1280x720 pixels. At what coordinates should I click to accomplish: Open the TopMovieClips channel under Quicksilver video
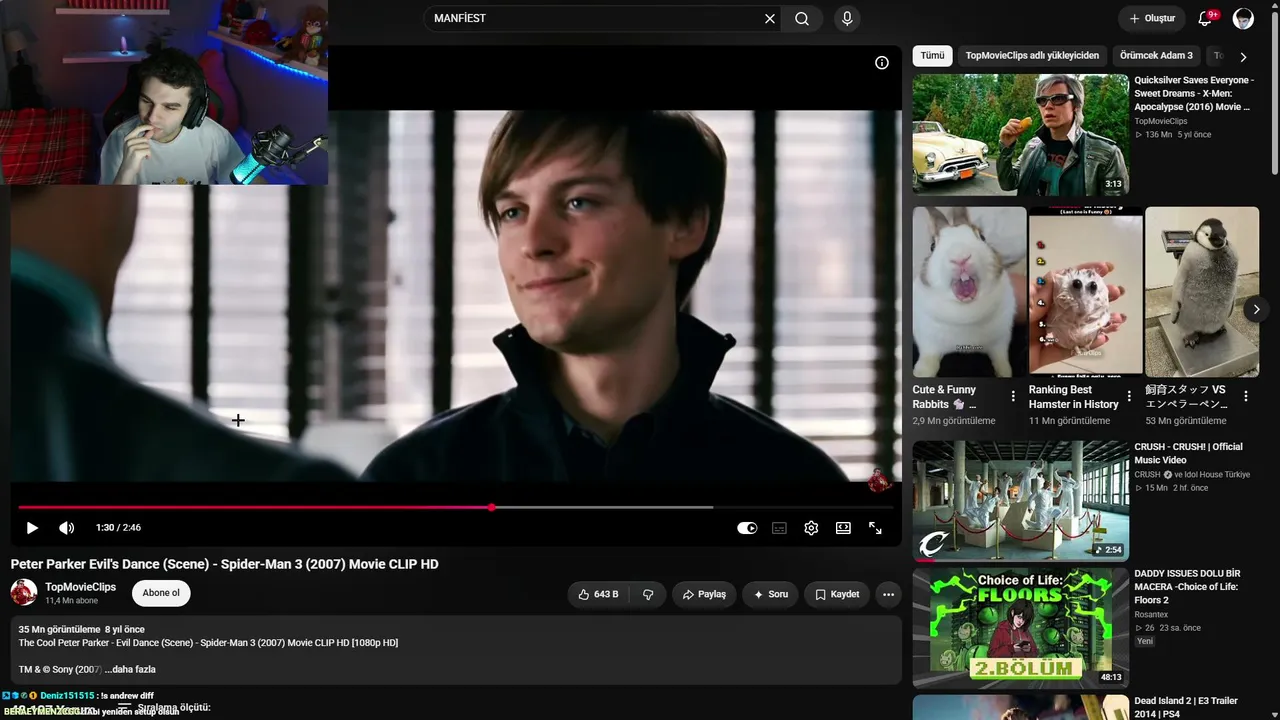pyautogui.click(x=1161, y=121)
